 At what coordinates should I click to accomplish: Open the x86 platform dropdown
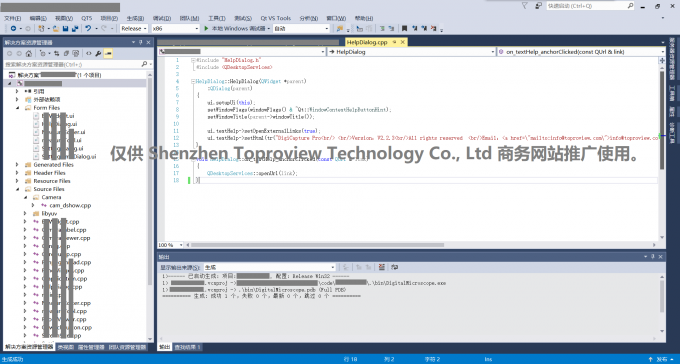pos(175,28)
